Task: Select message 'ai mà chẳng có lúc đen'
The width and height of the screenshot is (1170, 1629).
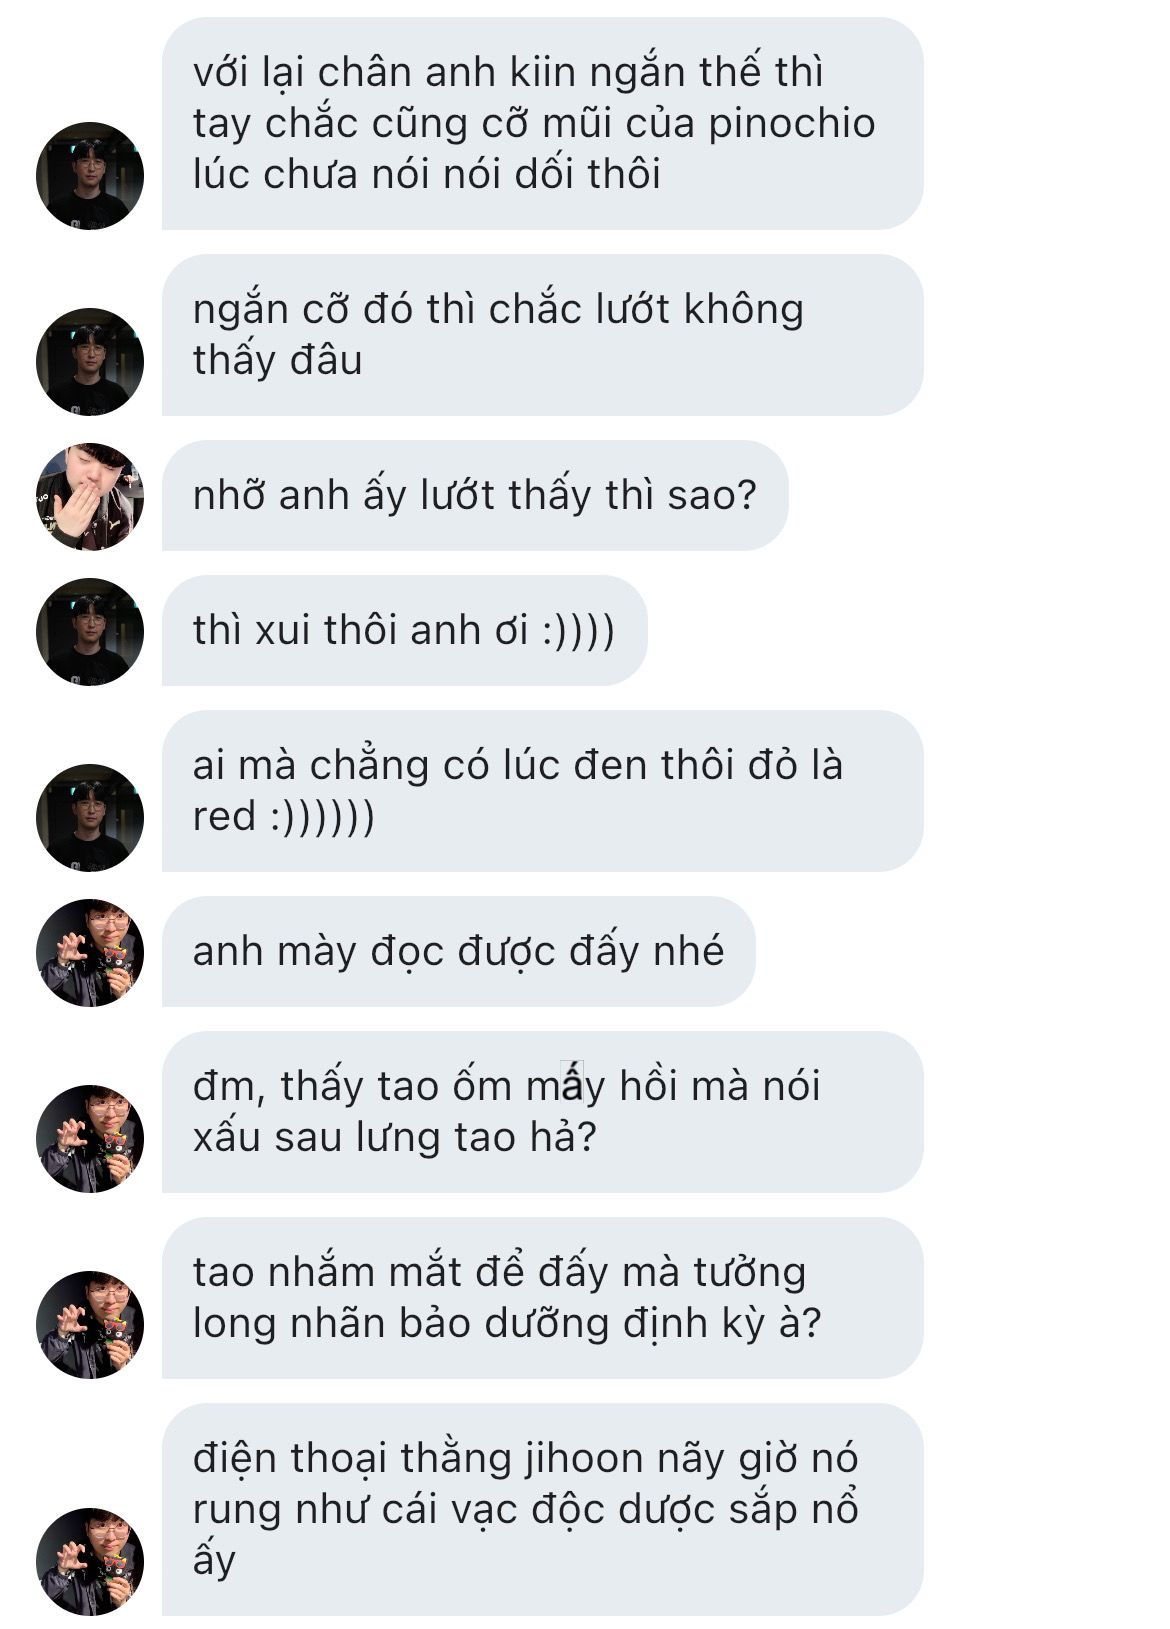Action: (x=542, y=791)
